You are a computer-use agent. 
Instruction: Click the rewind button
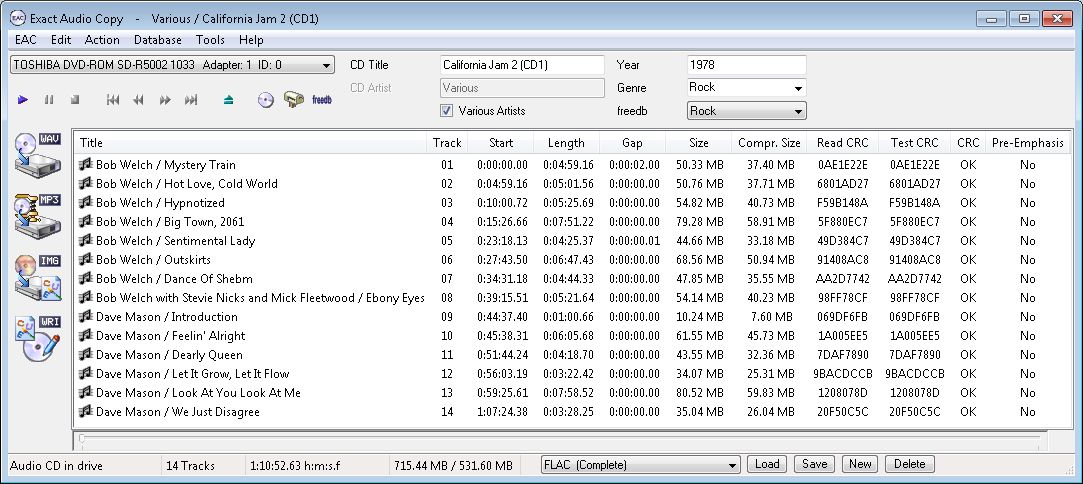tap(138, 100)
